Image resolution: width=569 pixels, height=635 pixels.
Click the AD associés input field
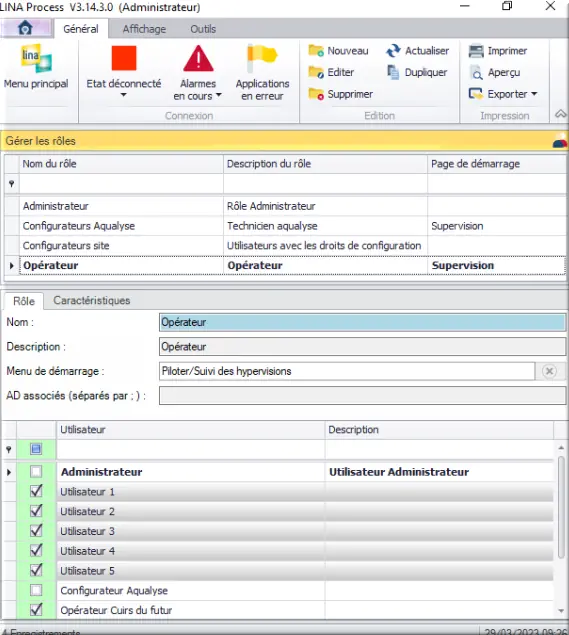pos(362,396)
